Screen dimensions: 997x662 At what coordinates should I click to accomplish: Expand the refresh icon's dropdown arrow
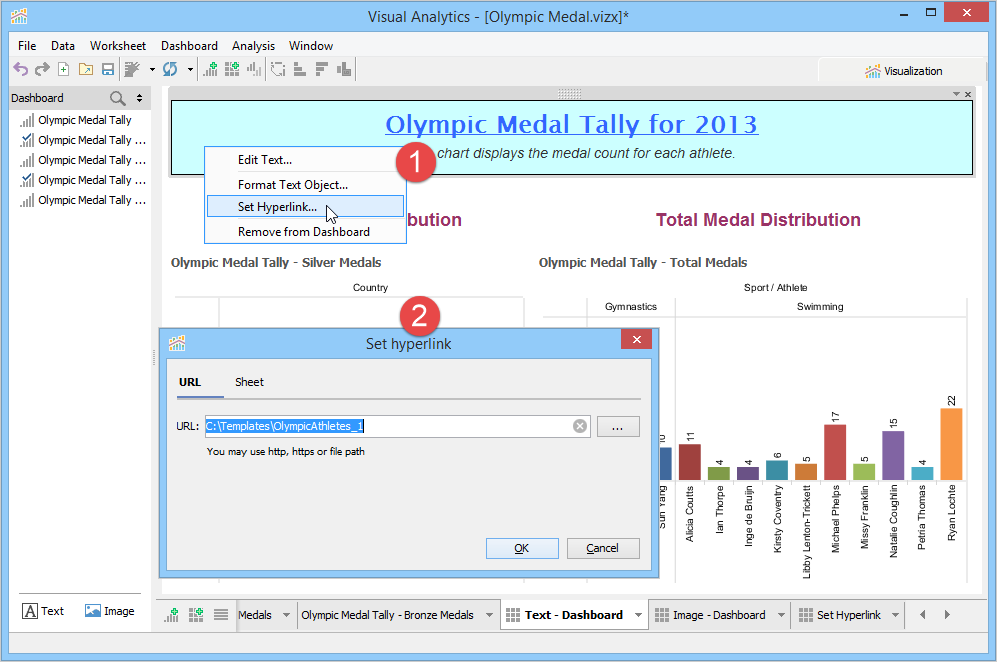[190, 69]
